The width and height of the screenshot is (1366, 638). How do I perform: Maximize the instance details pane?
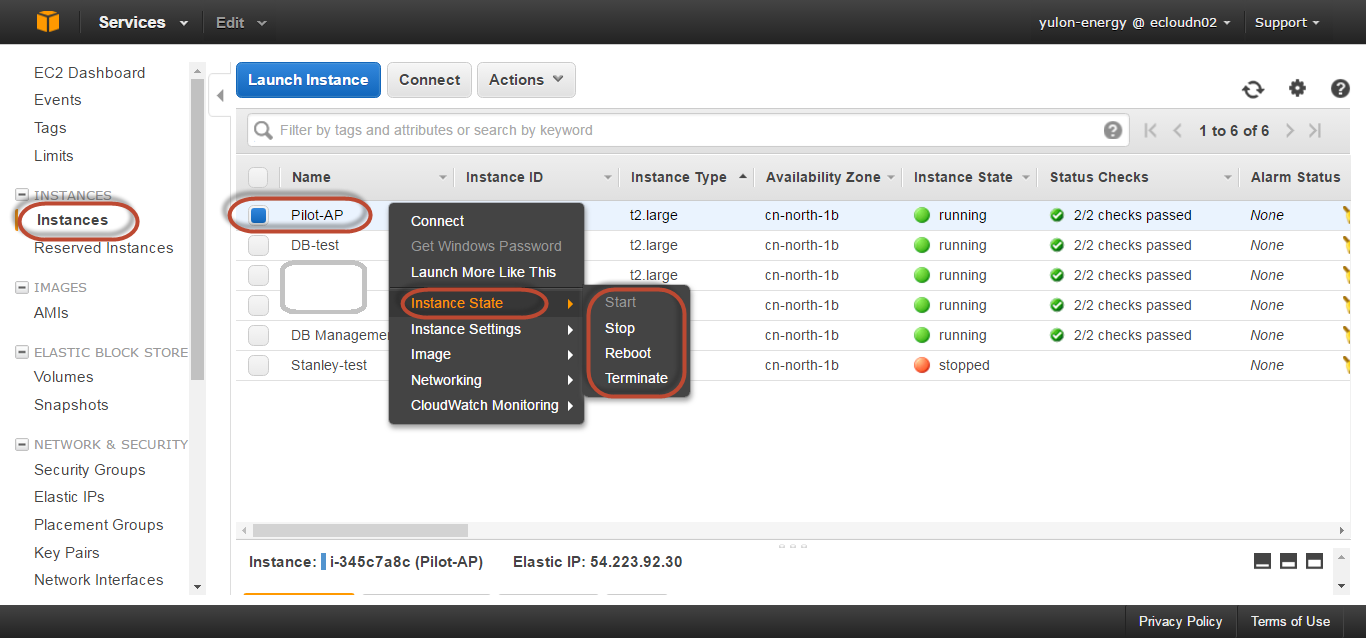click(1314, 561)
